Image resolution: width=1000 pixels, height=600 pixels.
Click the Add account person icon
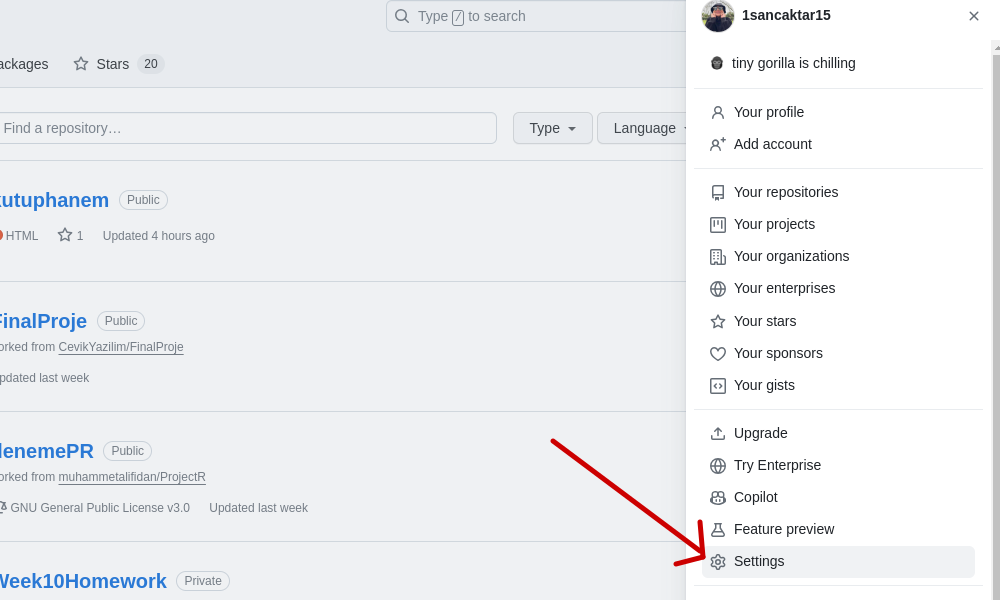point(717,145)
